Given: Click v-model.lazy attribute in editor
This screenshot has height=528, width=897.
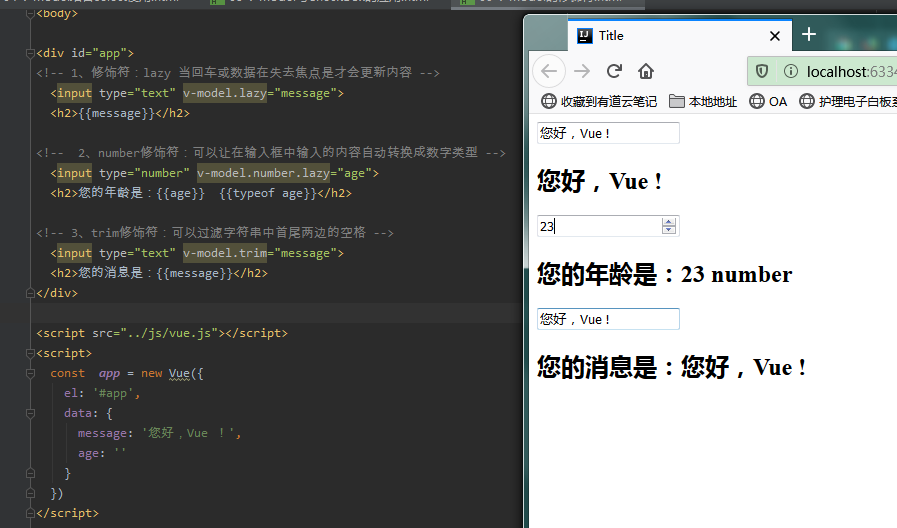Looking at the screenshot, I should 225,93.
